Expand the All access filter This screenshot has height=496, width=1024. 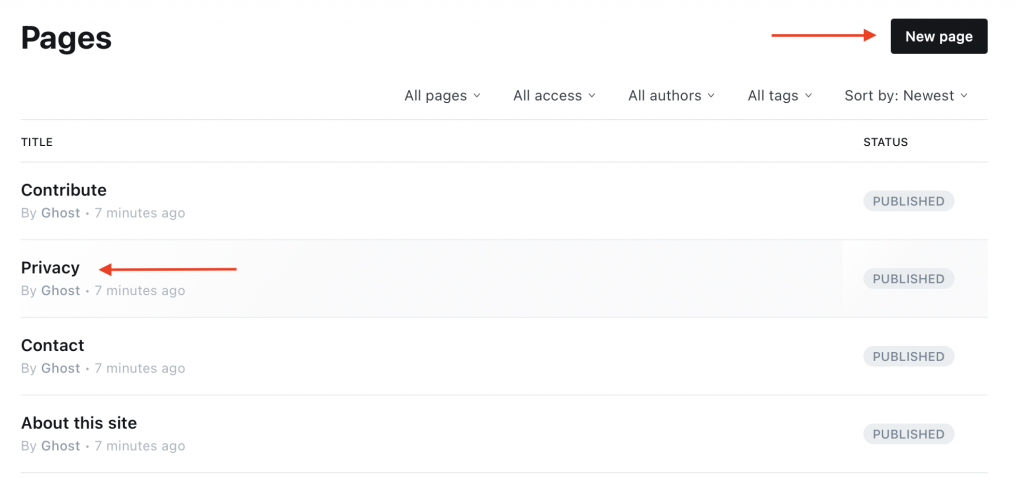point(554,96)
